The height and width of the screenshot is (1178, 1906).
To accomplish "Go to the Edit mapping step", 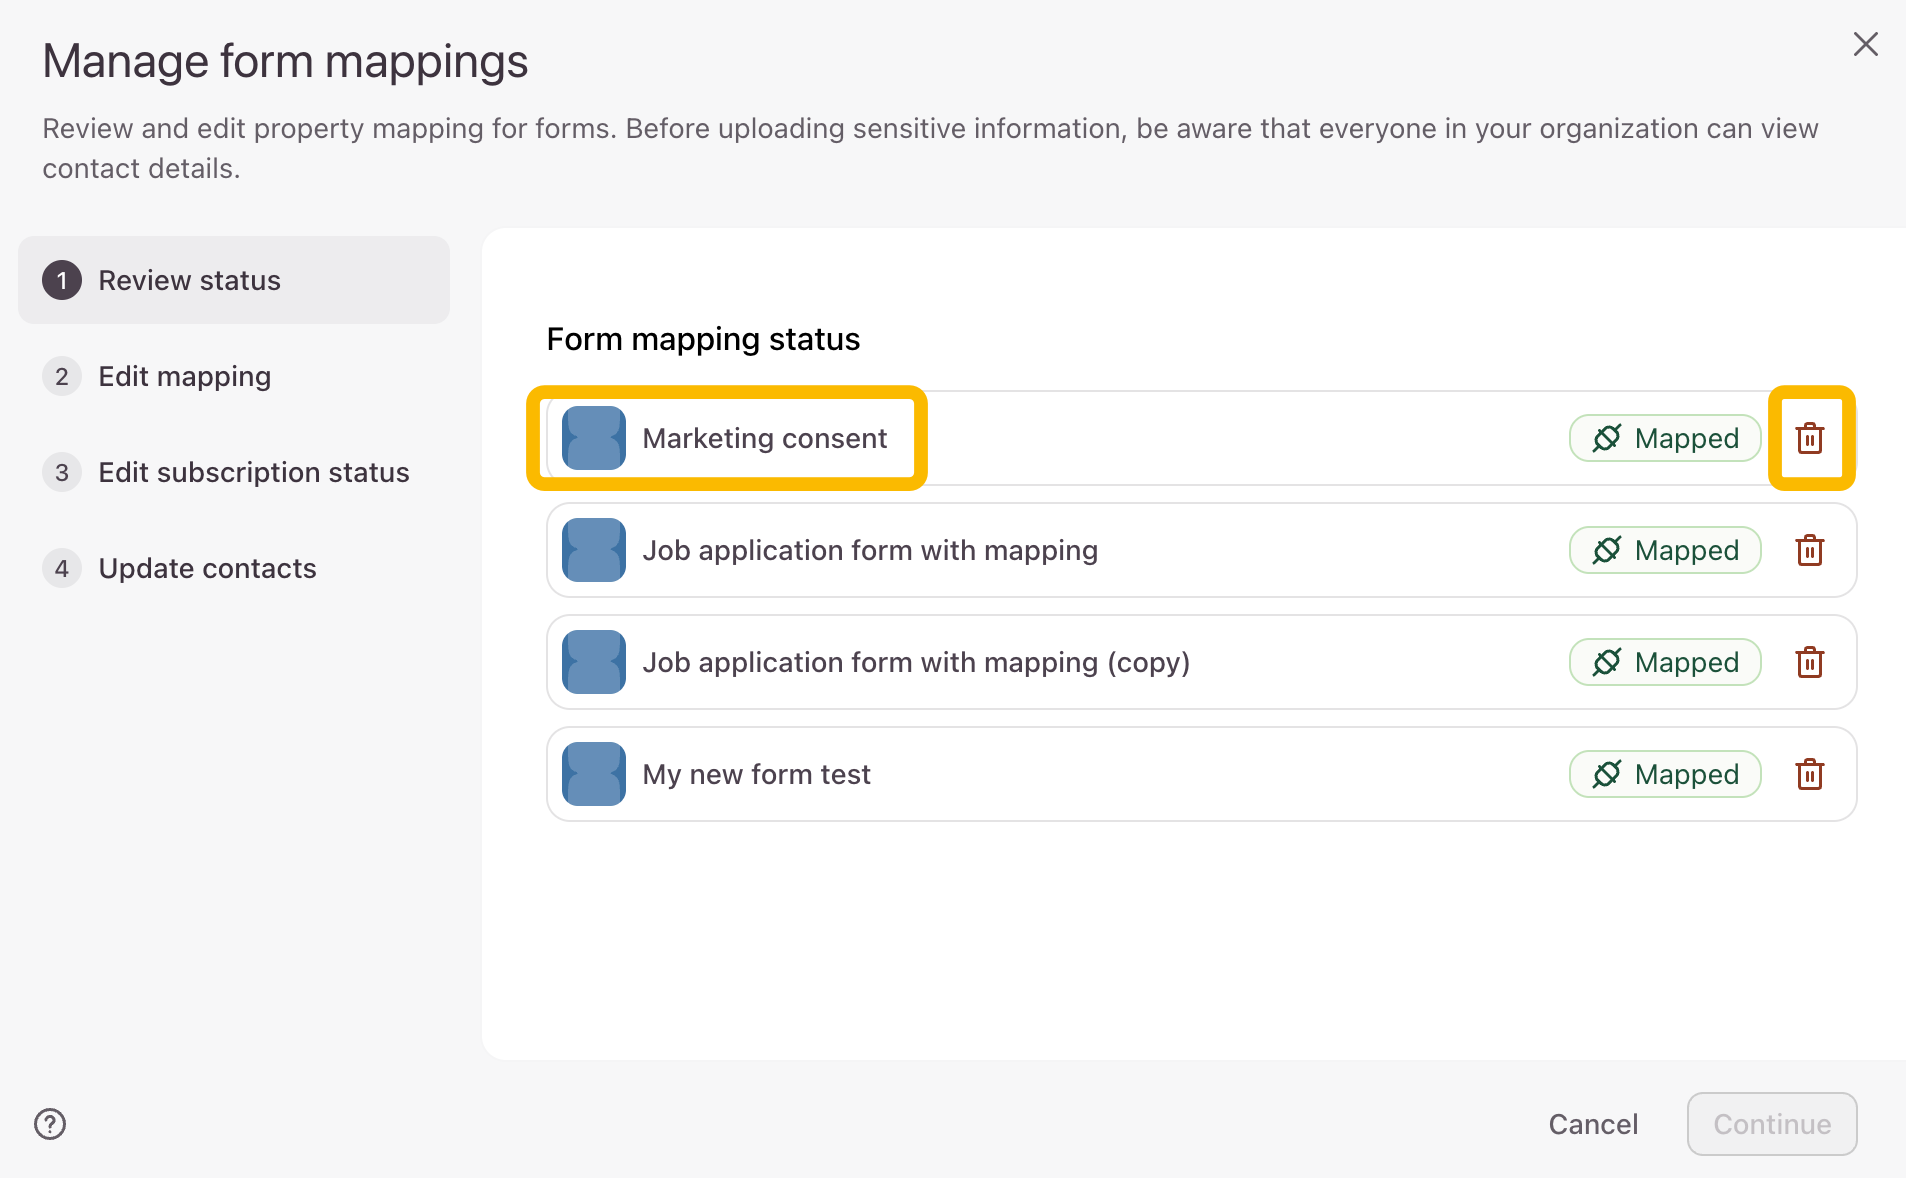I will tap(184, 376).
